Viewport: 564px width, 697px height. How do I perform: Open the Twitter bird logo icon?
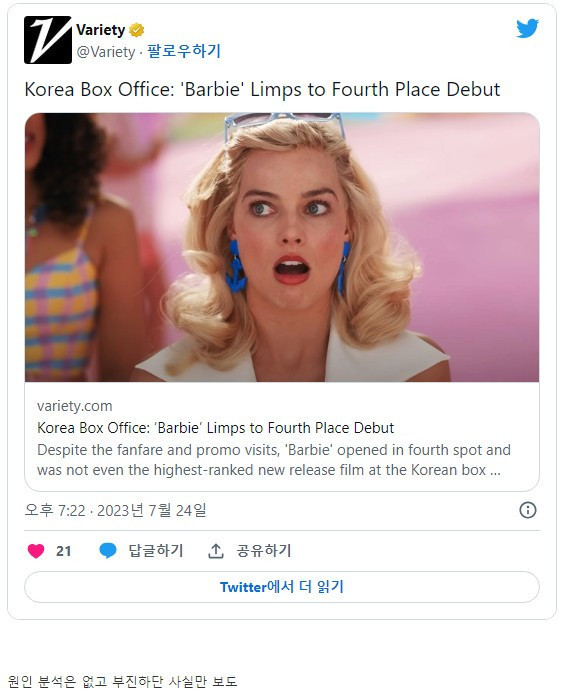[x=528, y=28]
